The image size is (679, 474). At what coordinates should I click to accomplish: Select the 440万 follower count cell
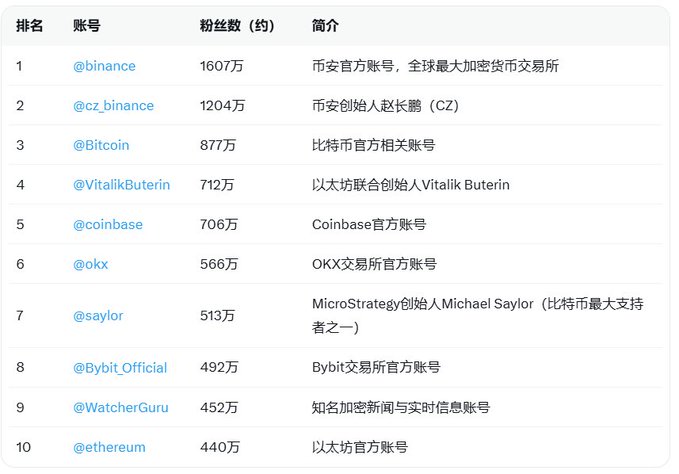tap(220, 447)
